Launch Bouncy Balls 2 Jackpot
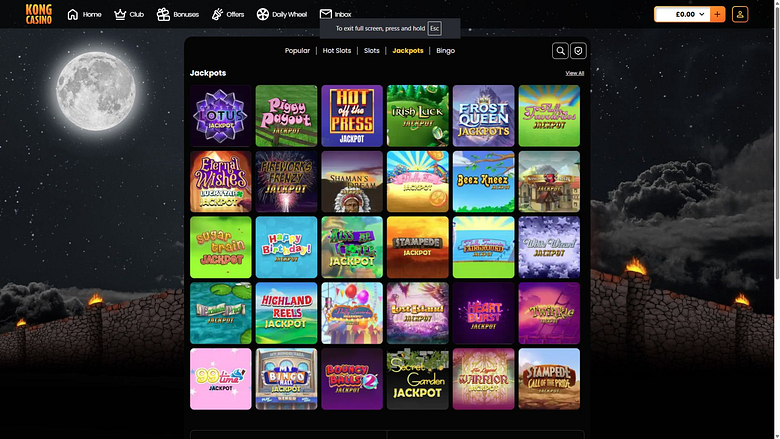Screen dimensions: 780x439 click(352, 379)
